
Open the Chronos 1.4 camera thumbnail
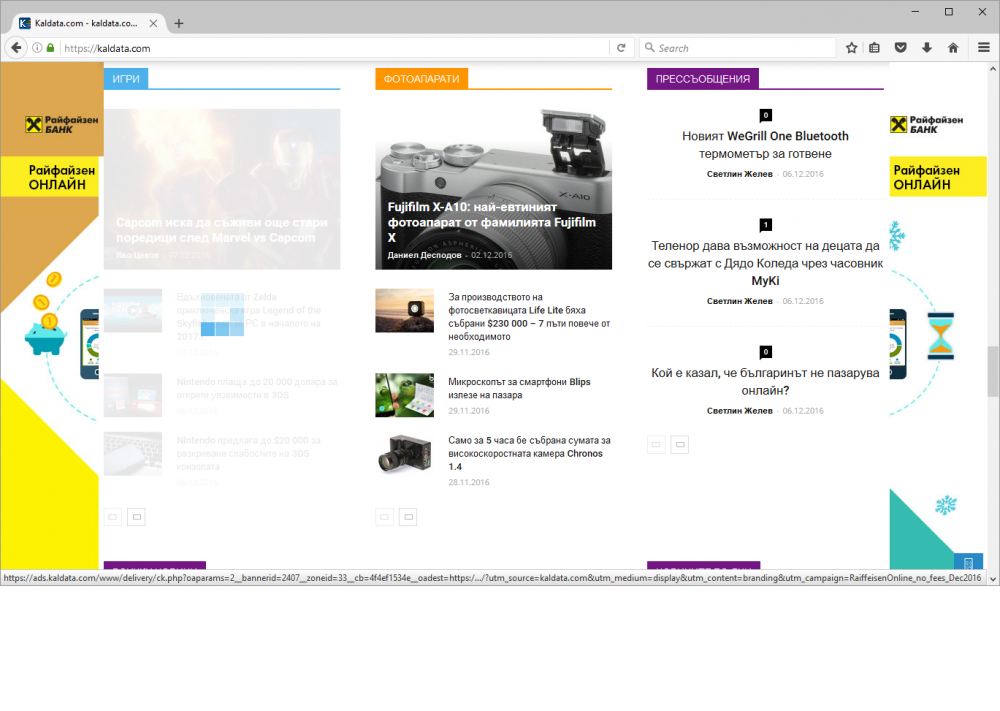click(x=404, y=454)
